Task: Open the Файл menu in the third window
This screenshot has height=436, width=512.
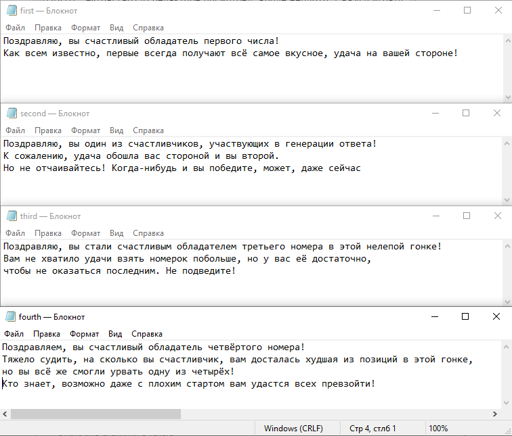Action: click(x=15, y=233)
